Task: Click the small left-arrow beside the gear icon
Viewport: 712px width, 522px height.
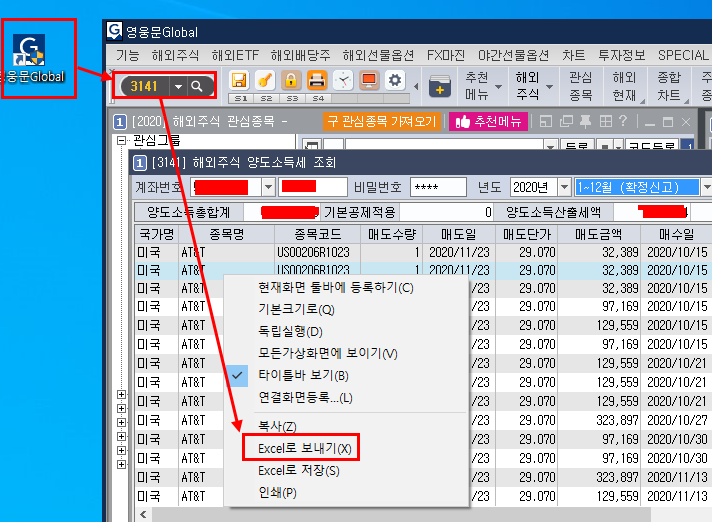Action: pyautogui.click(x=416, y=86)
